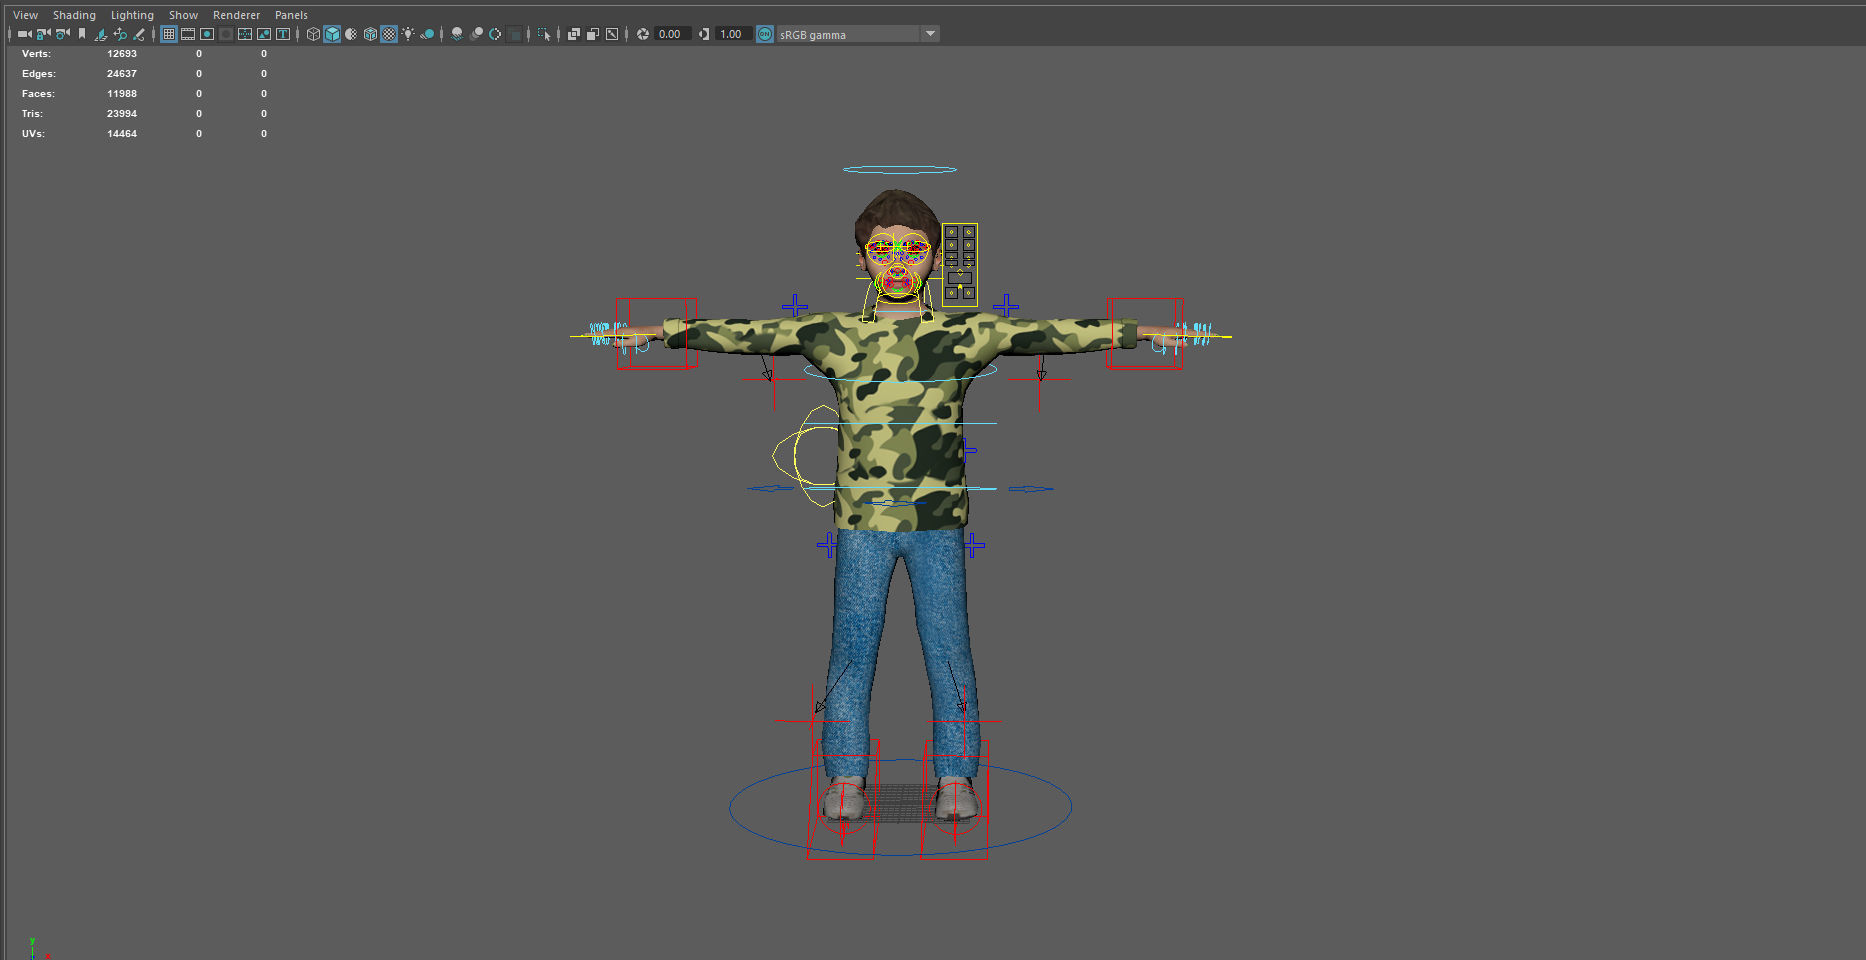1866x960 pixels.
Task: Enable the resolution gate display
Action: [207, 33]
